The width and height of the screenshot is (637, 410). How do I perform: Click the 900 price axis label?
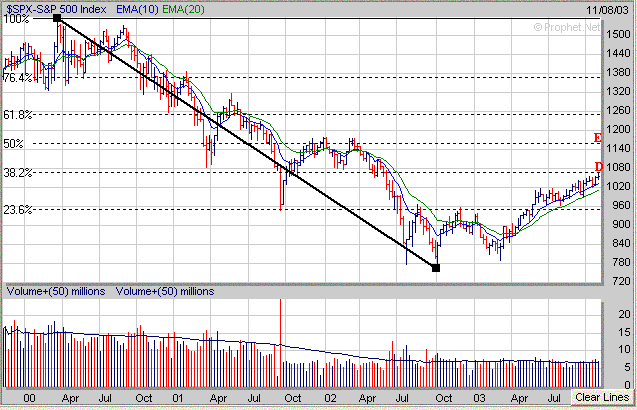(x=621, y=224)
